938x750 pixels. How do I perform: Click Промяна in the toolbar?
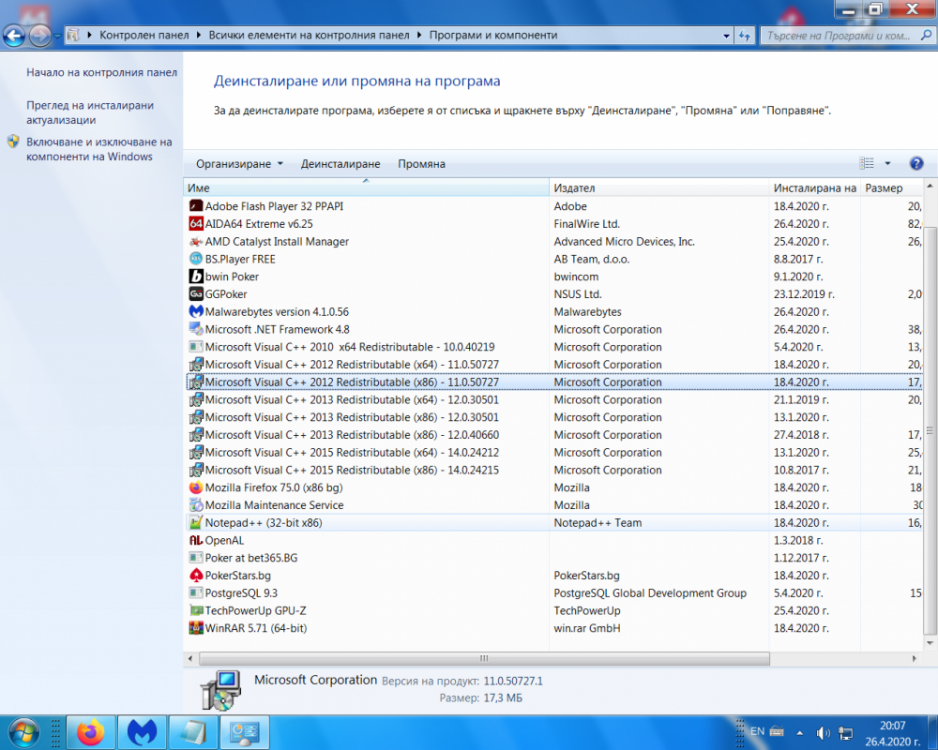(422, 164)
